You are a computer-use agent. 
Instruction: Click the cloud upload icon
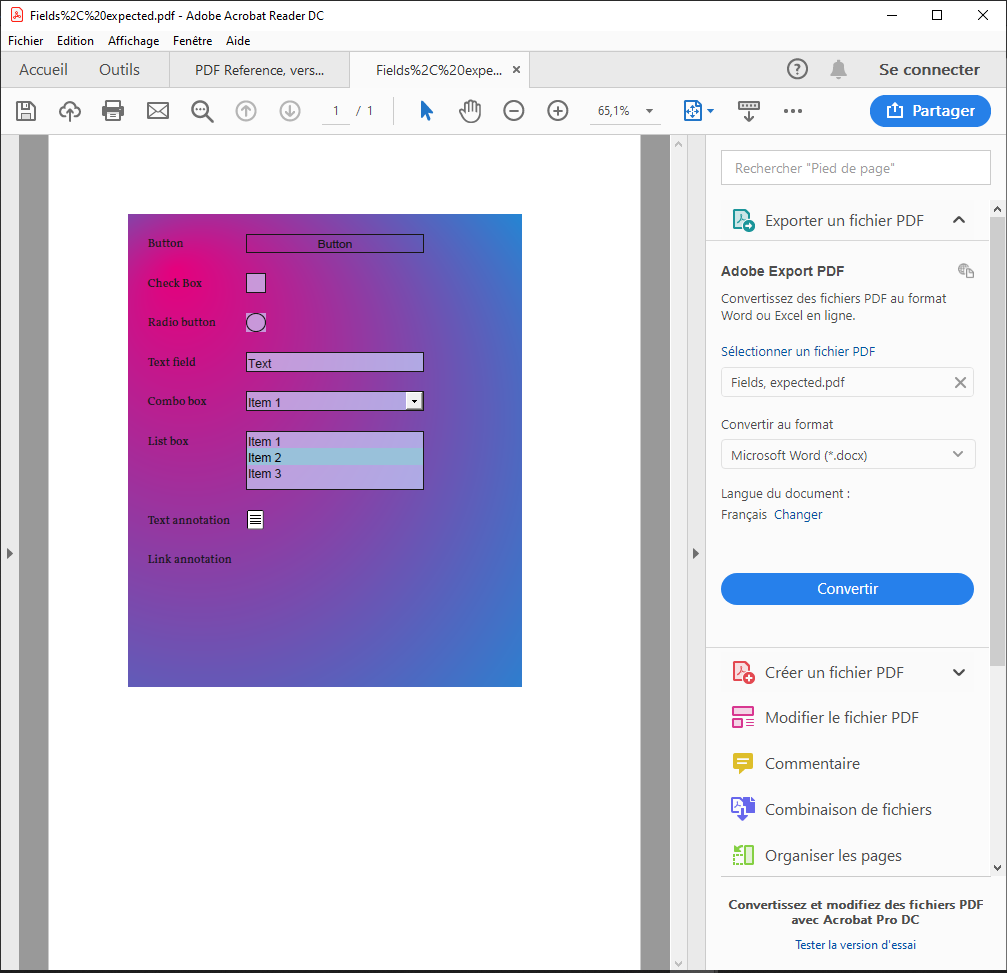(70, 111)
